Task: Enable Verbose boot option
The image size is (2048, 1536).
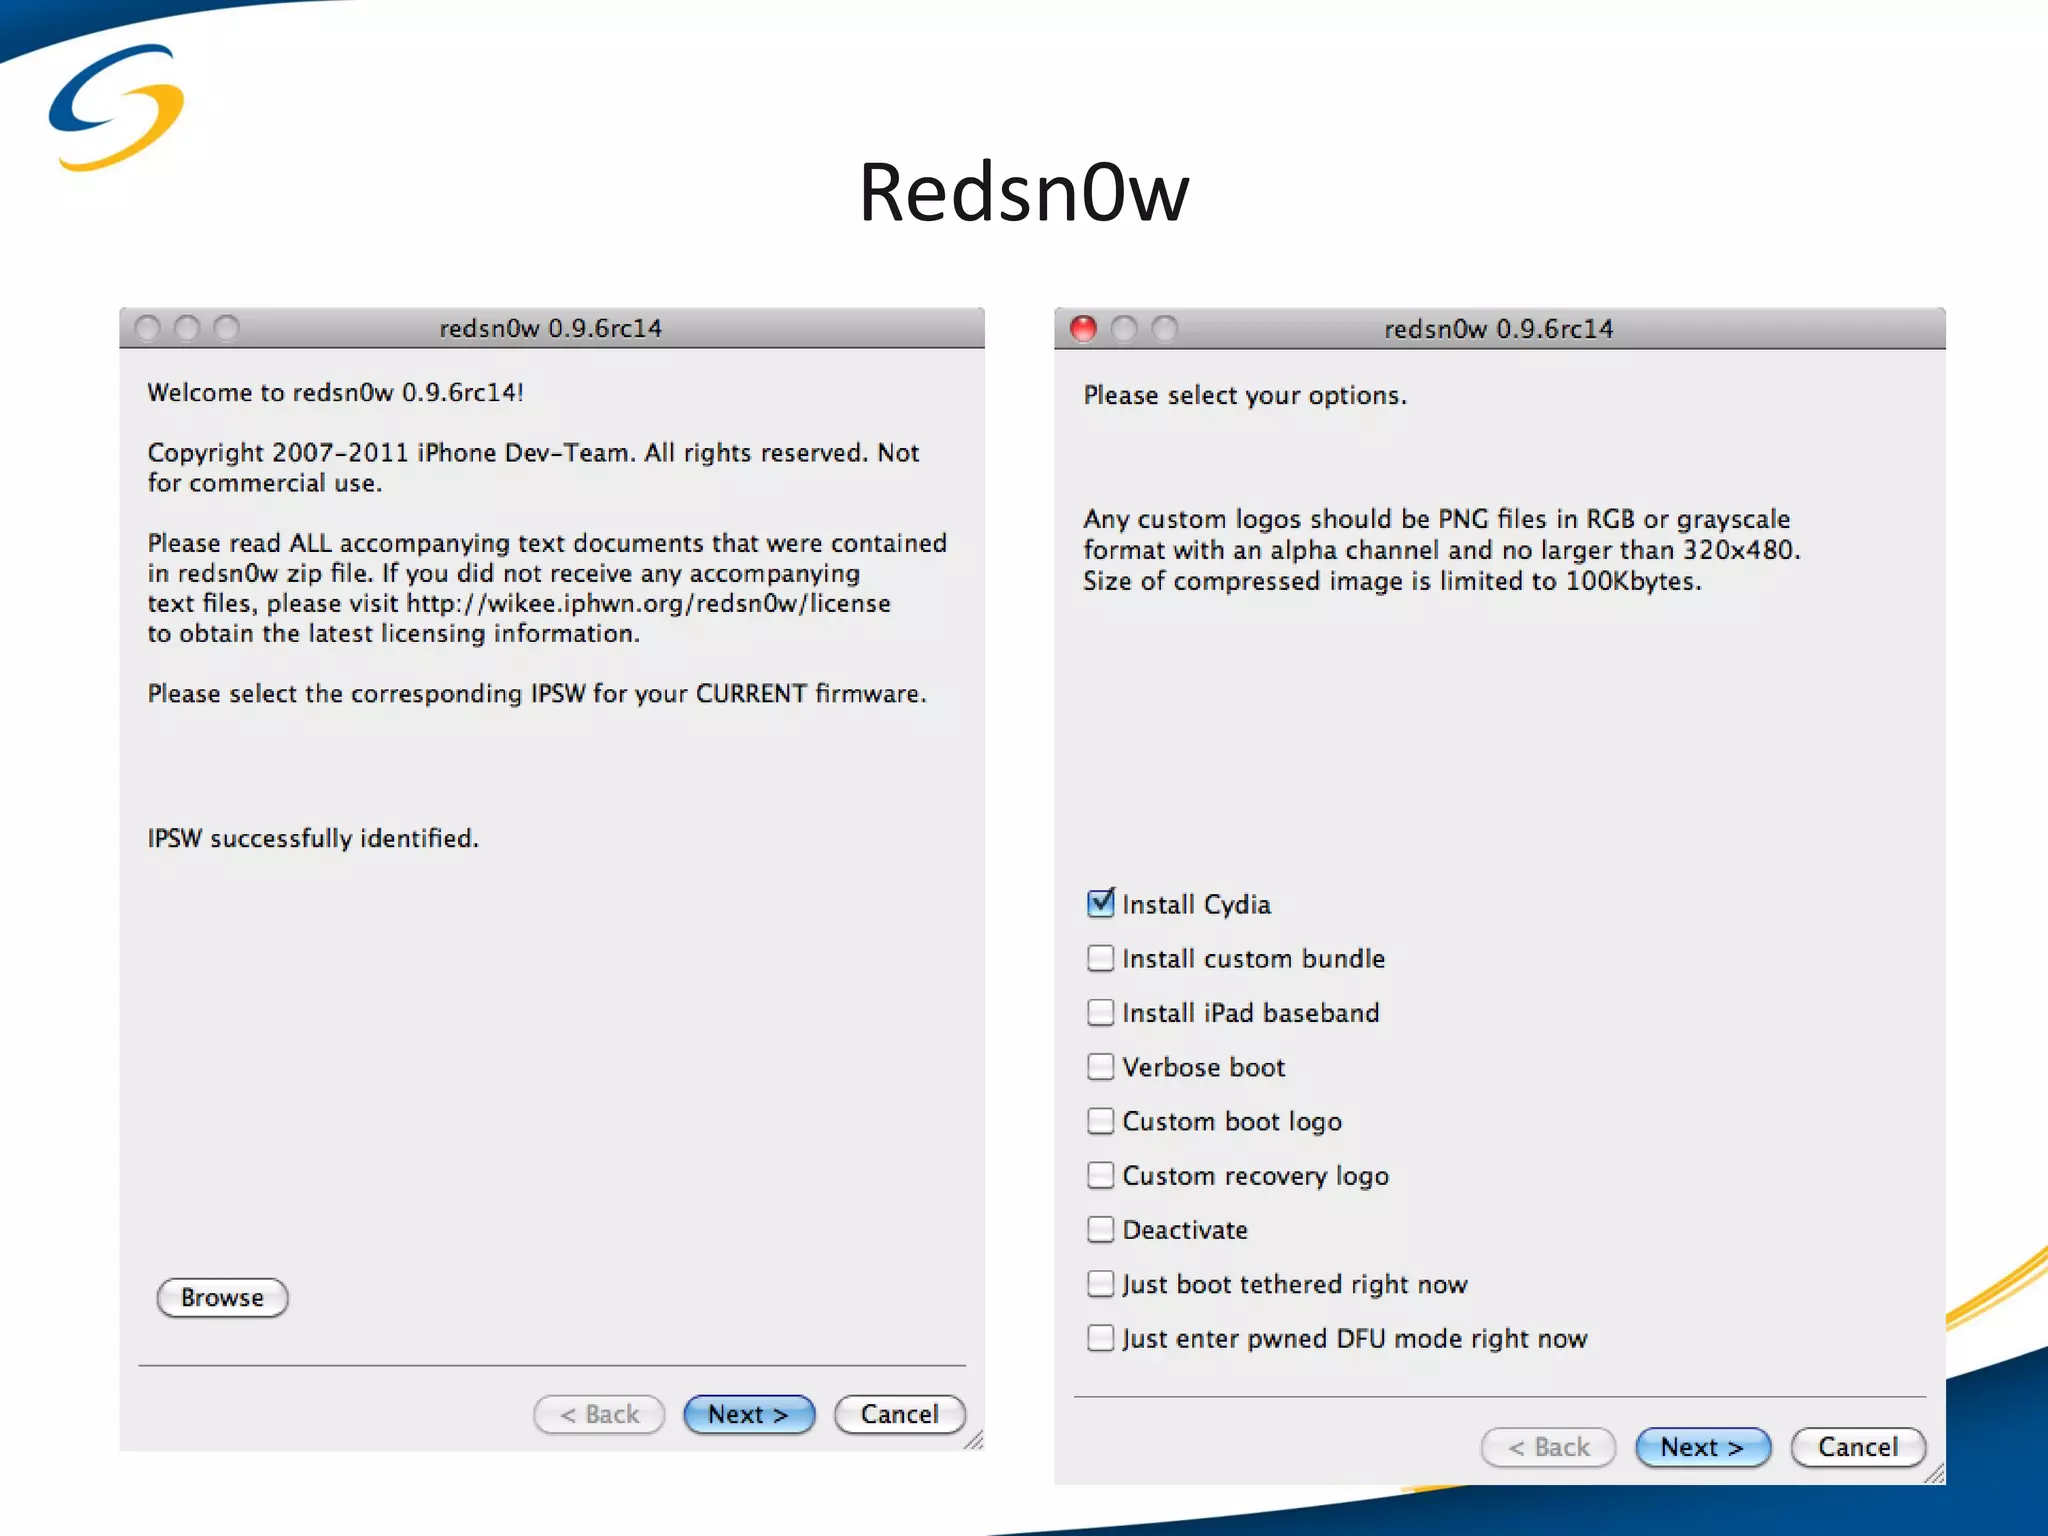Action: coord(1100,1066)
